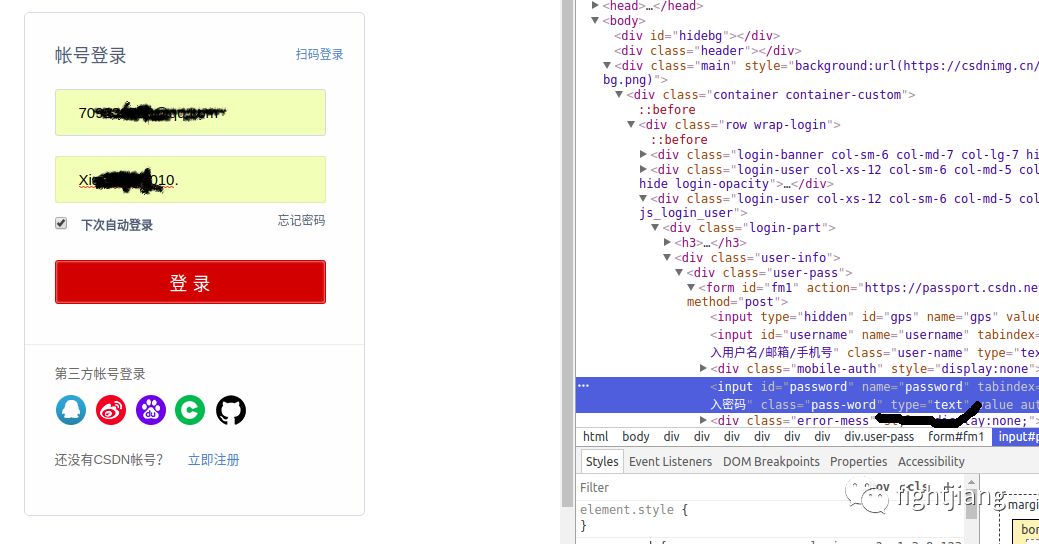Select the input type="hidden" id="gps" row
This screenshot has height=544, width=1039.
[x=874, y=317]
